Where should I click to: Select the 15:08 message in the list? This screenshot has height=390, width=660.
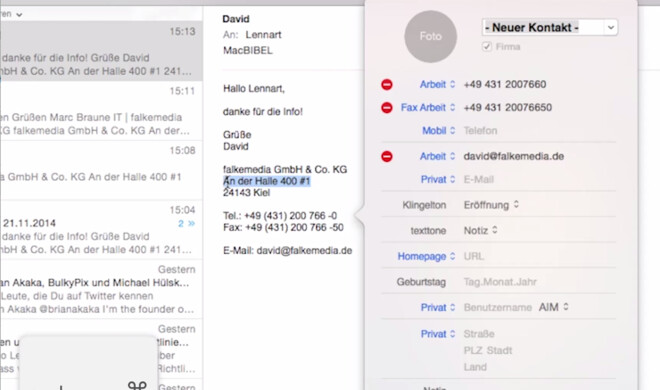click(101, 170)
